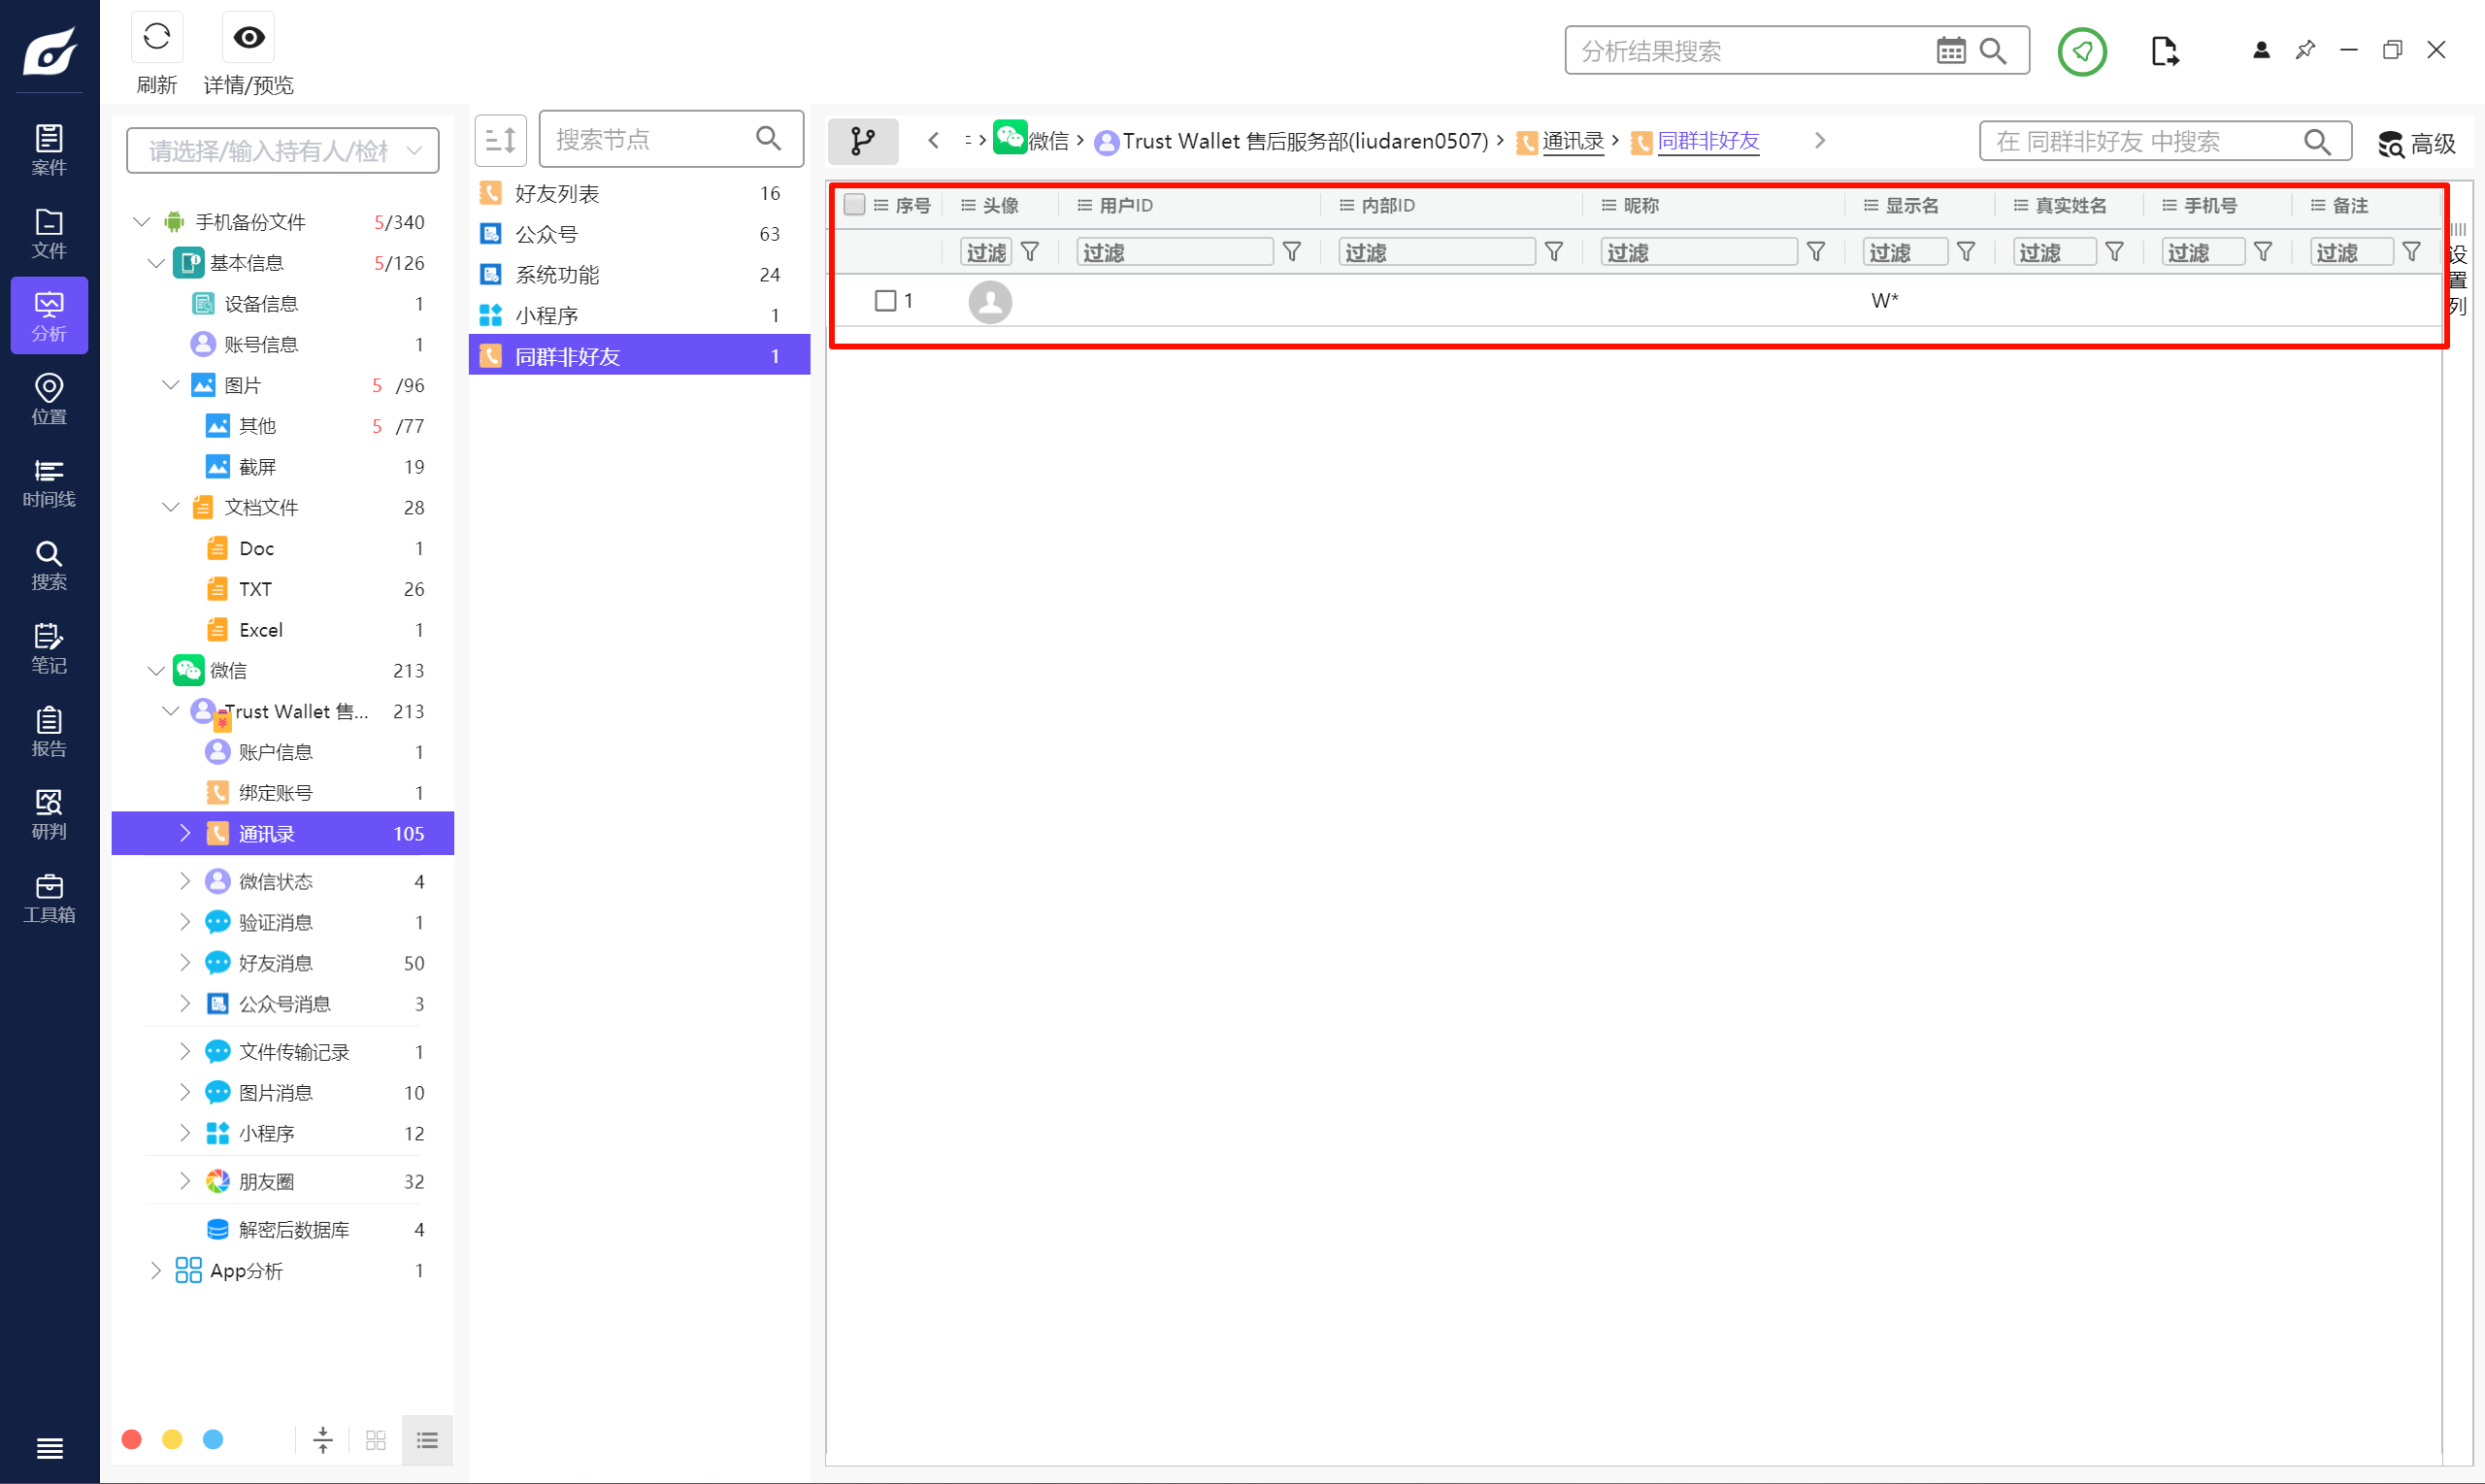Switch to grid view icon in bottom toolbar
2485x1484 pixels.
pos(375,1439)
